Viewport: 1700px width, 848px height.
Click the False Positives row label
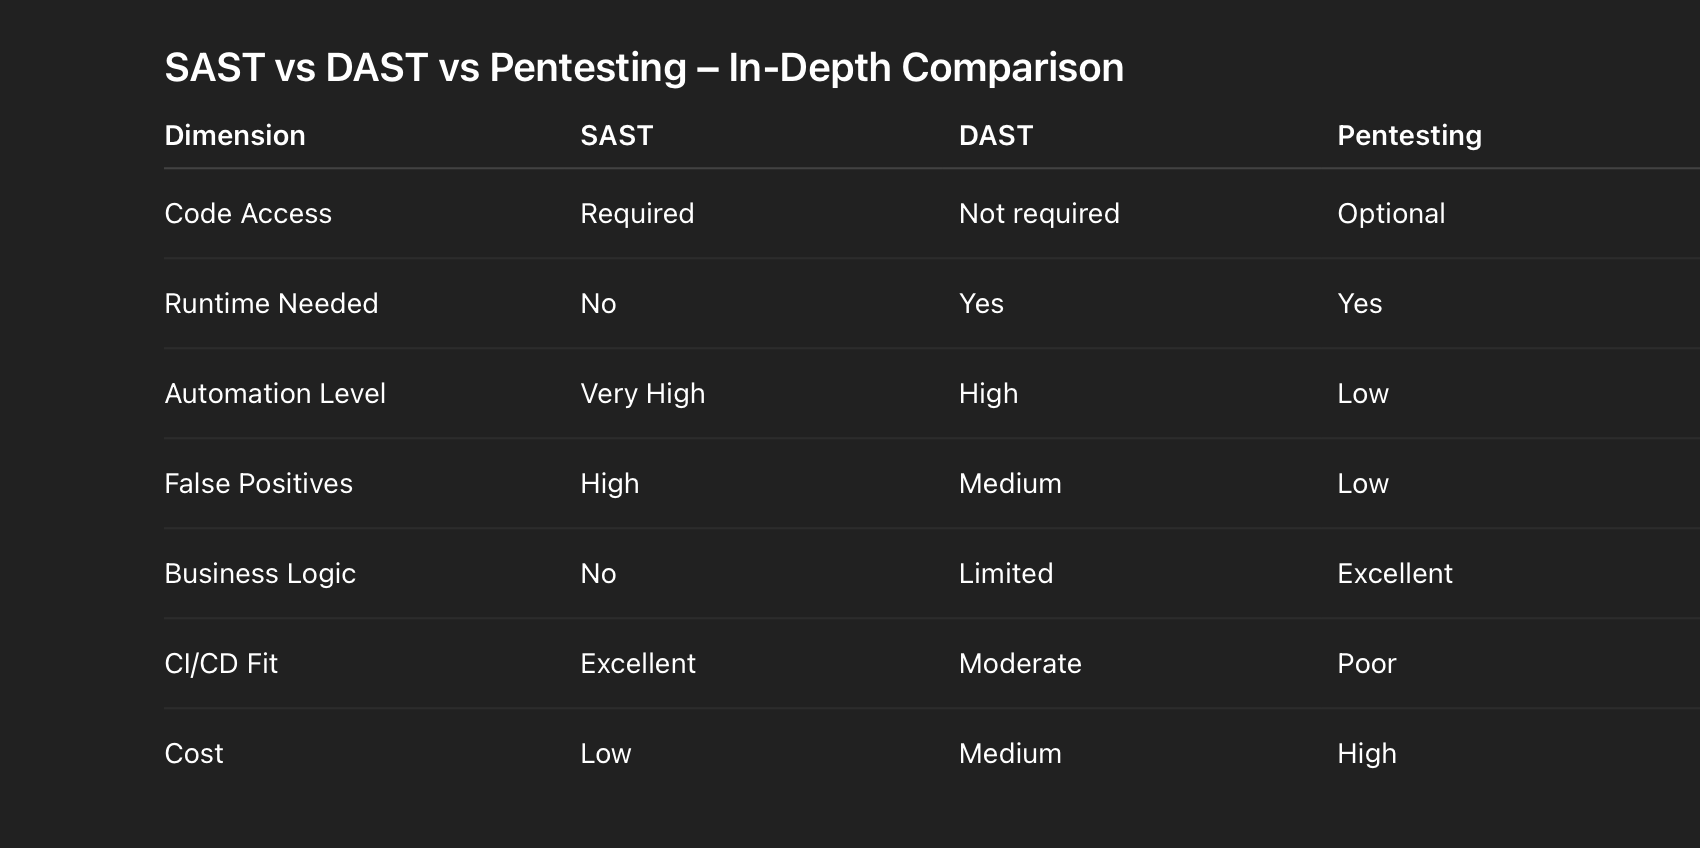click(258, 484)
